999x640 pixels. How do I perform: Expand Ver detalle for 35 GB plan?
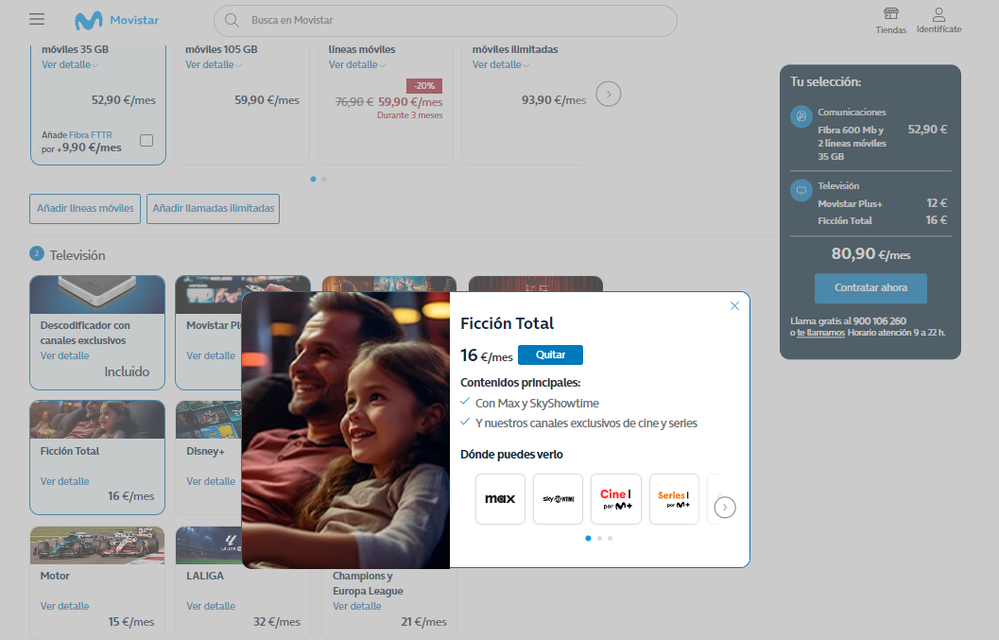pyautogui.click(x=69, y=65)
